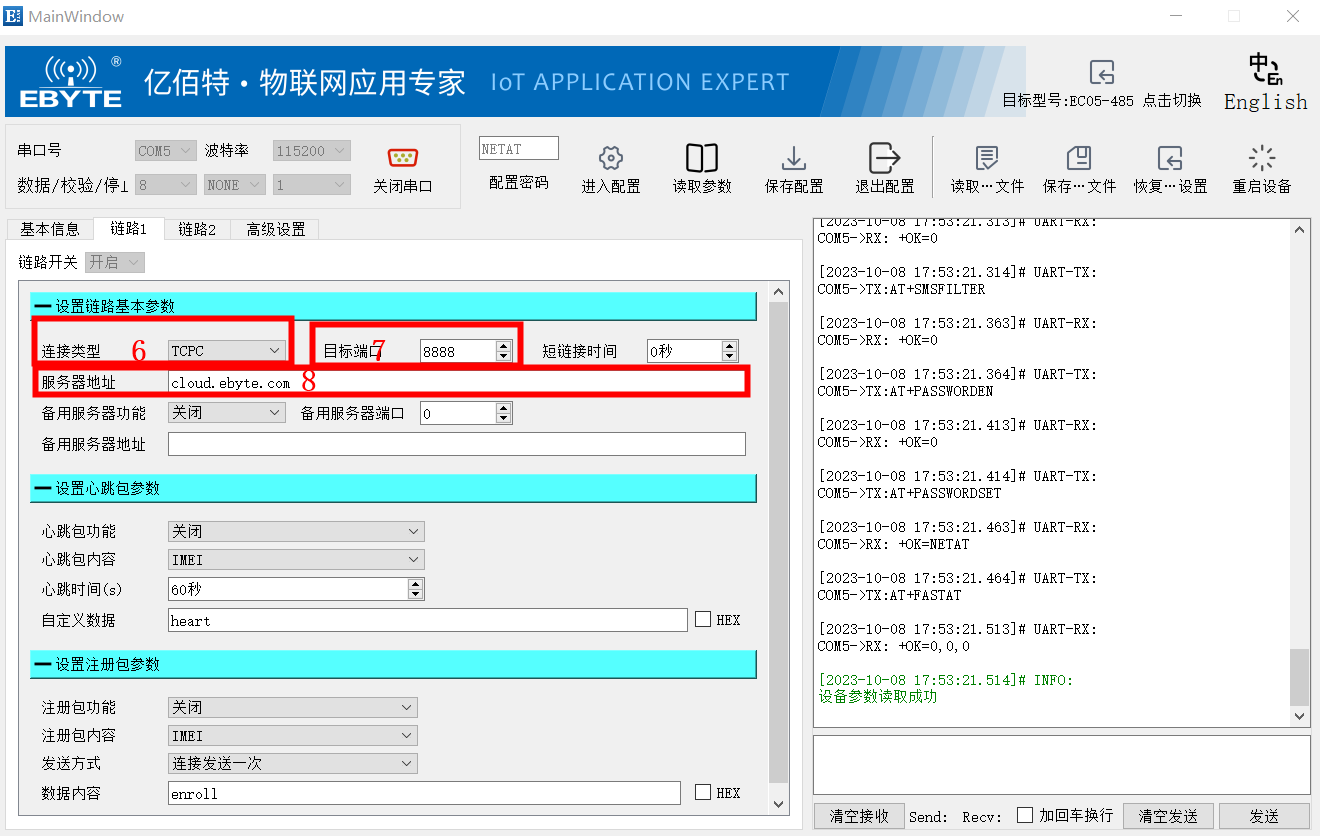The width and height of the screenshot is (1320, 836).
Task: Expand the heartbeat content IMEI dropdown
Action: pyautogui.click(x=296, y=560)
